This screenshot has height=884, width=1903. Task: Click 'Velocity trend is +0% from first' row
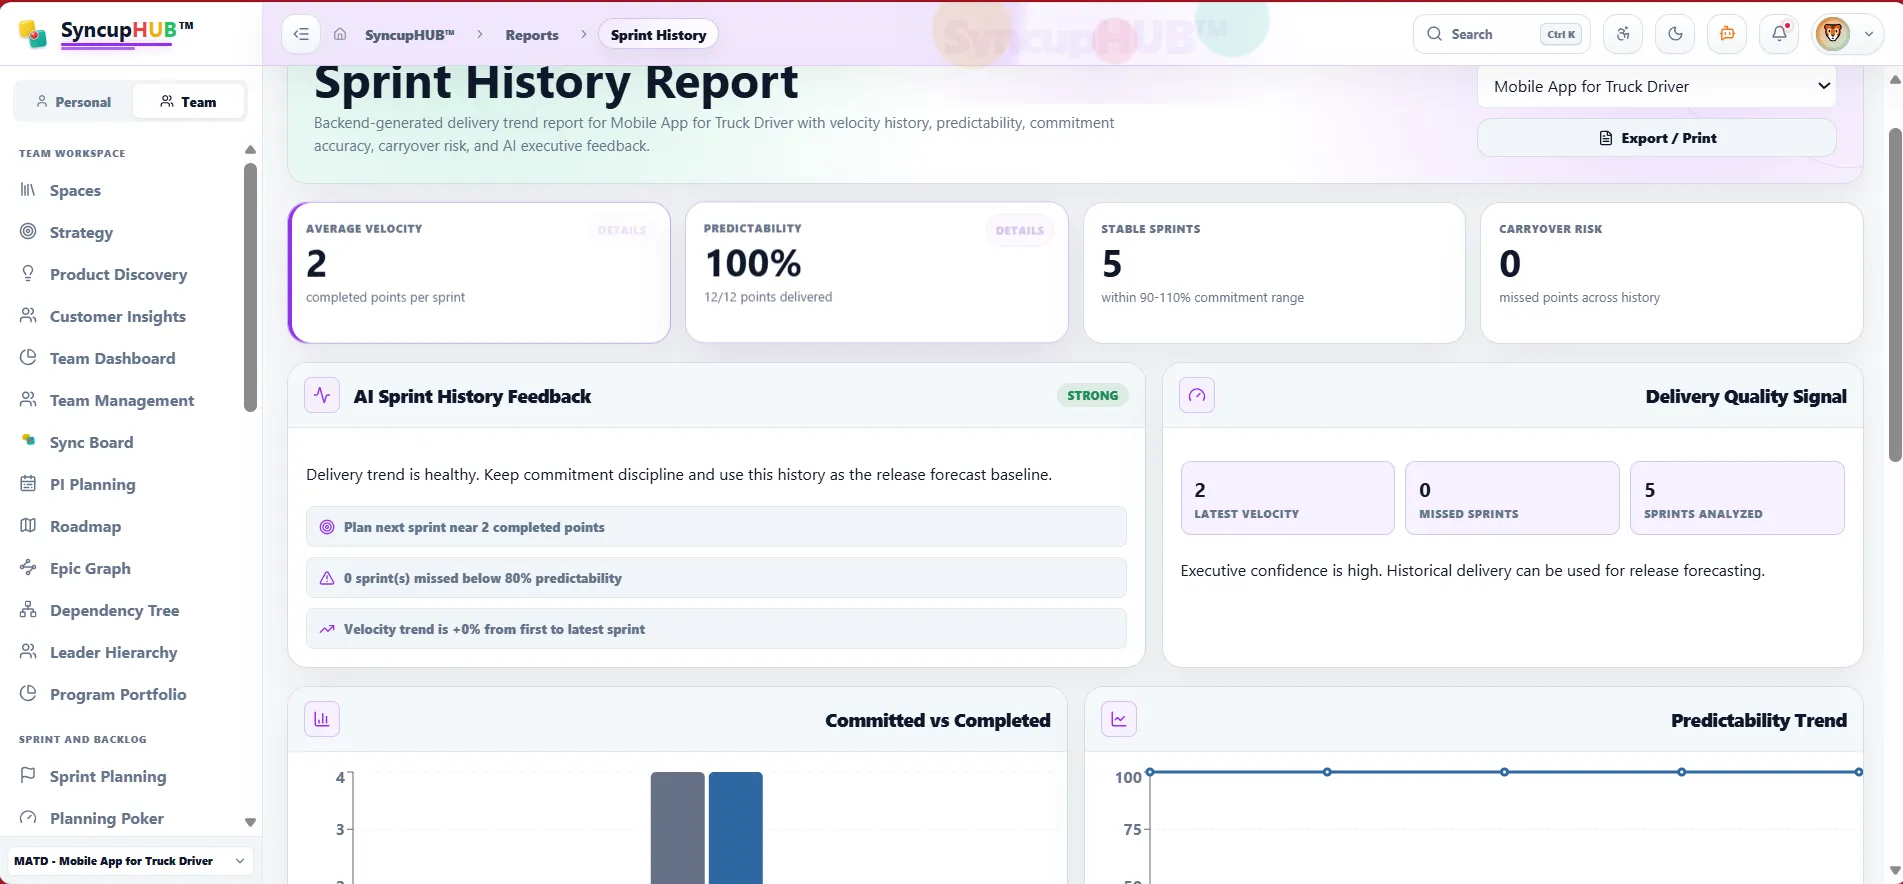tap(716, 629)
